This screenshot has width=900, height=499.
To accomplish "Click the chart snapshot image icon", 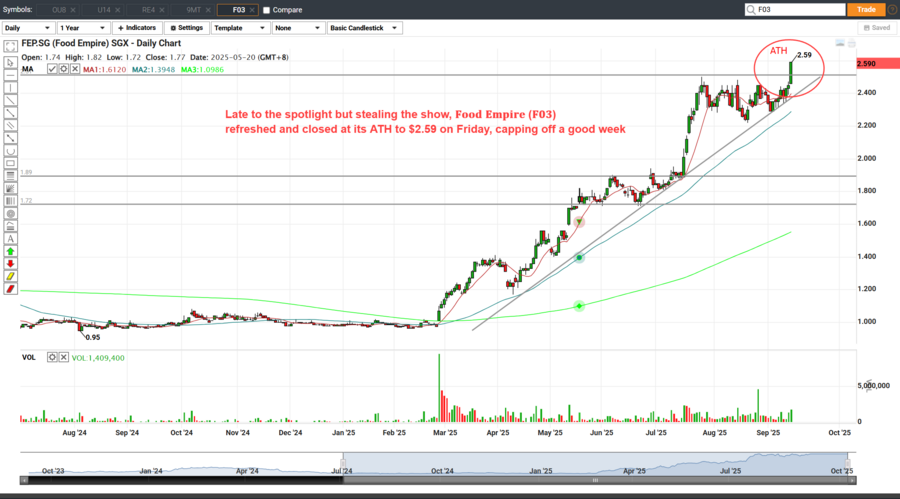I will coord(840,43).
